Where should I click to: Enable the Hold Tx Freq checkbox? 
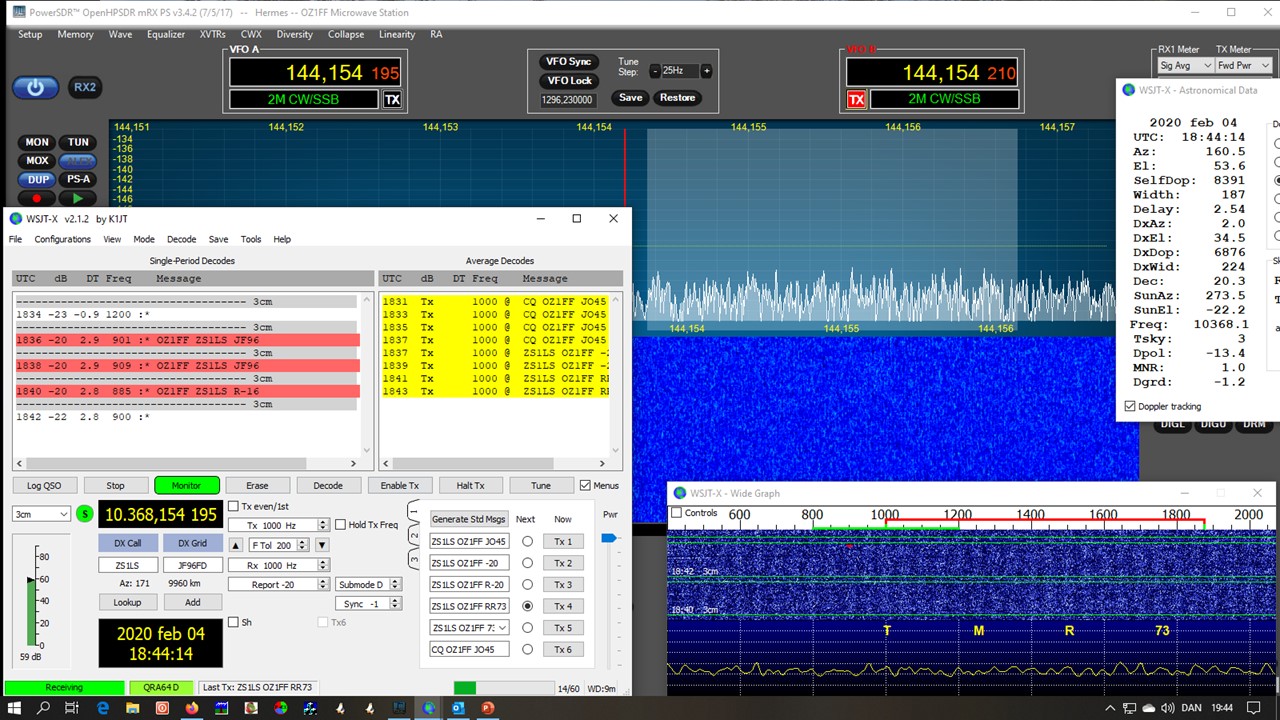(x=341, y=525)
